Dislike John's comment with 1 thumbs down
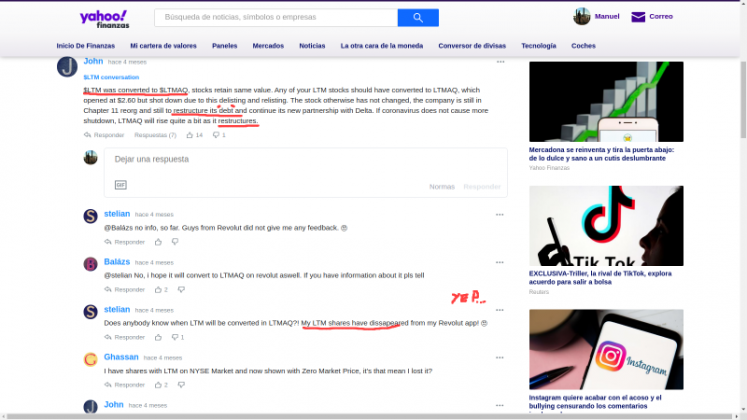The width and height of the screenshot is (747, 420). pos(216,135)
